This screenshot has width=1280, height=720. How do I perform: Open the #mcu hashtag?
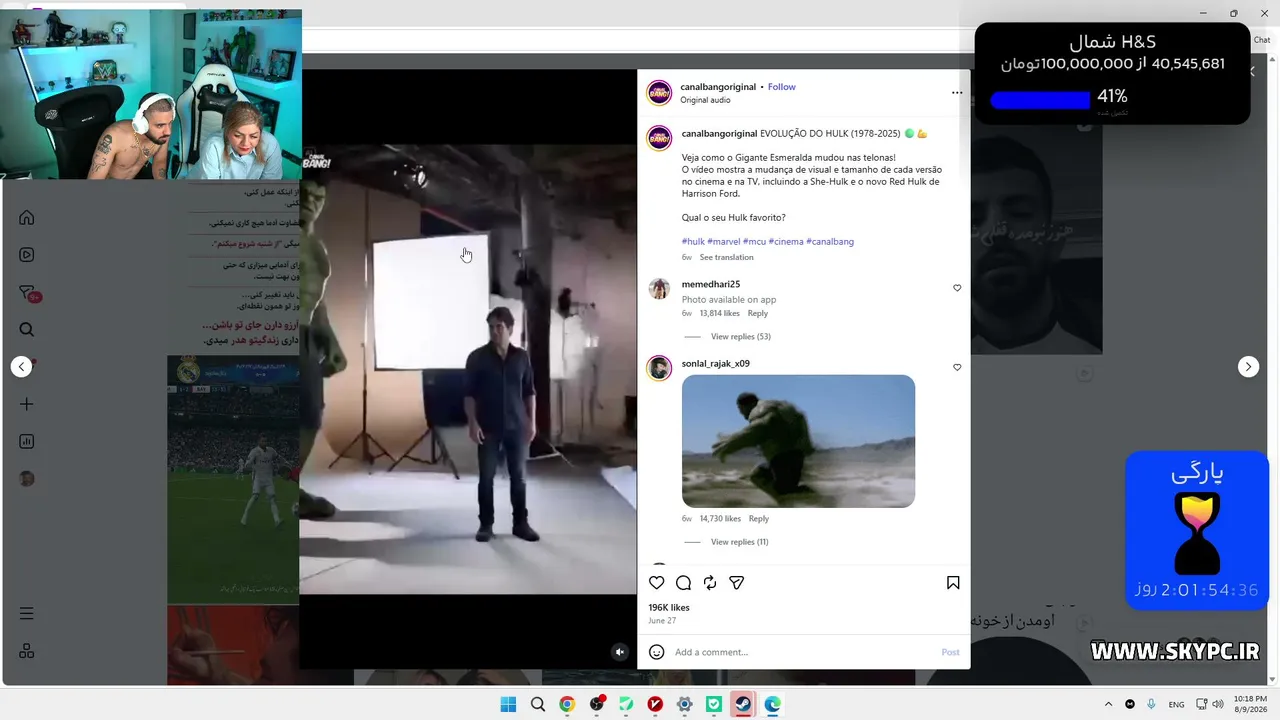[754, 241]
